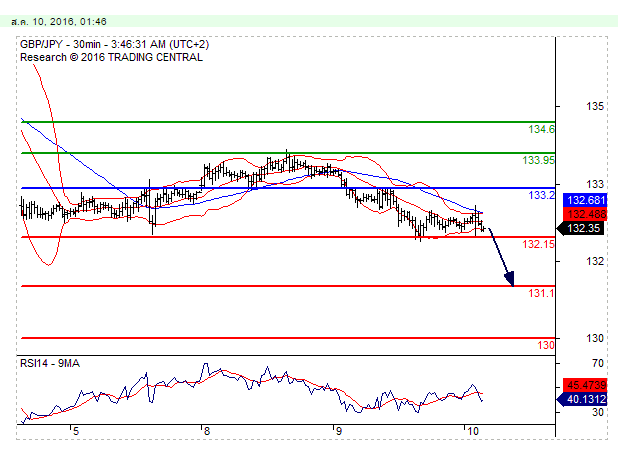Click the 132 price axis label
Screen dimensions: 618x459
595,261
